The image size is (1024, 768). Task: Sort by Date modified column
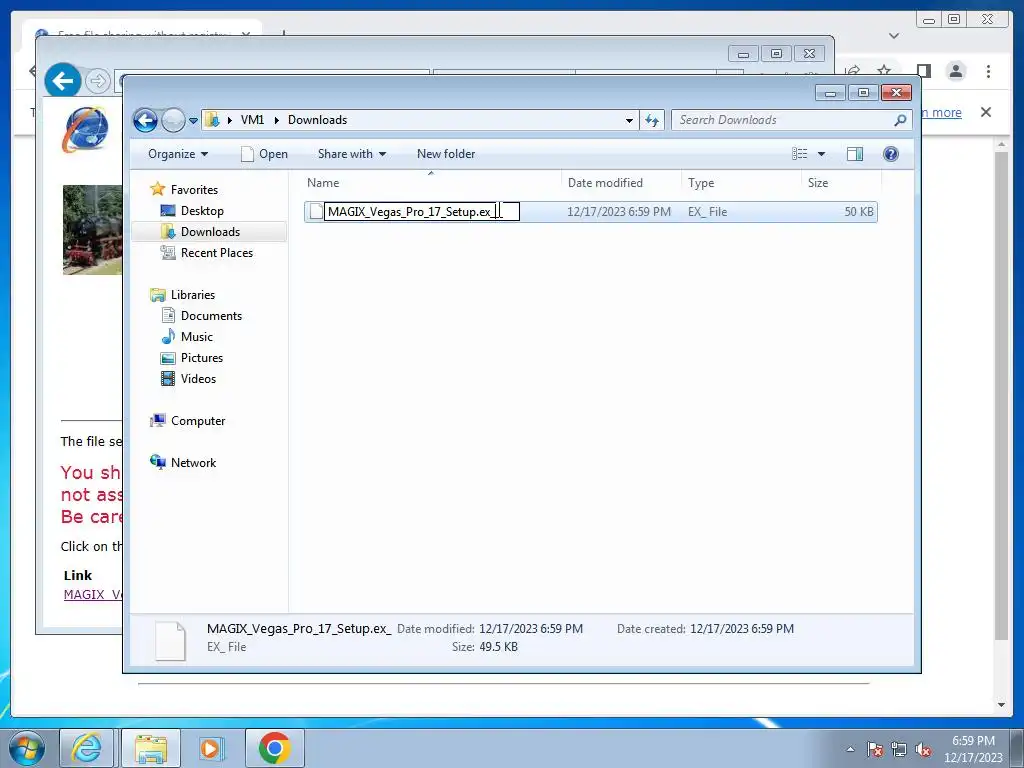pos(621,183)
